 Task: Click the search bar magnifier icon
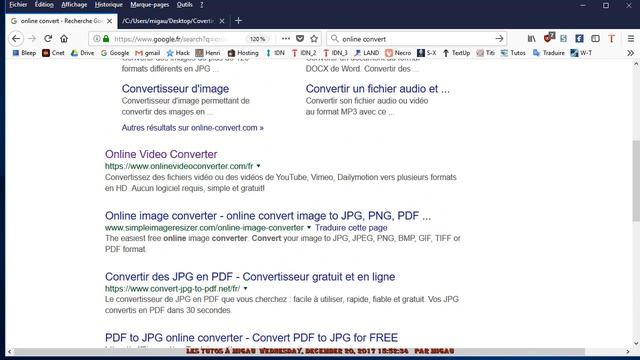point(335,39)
